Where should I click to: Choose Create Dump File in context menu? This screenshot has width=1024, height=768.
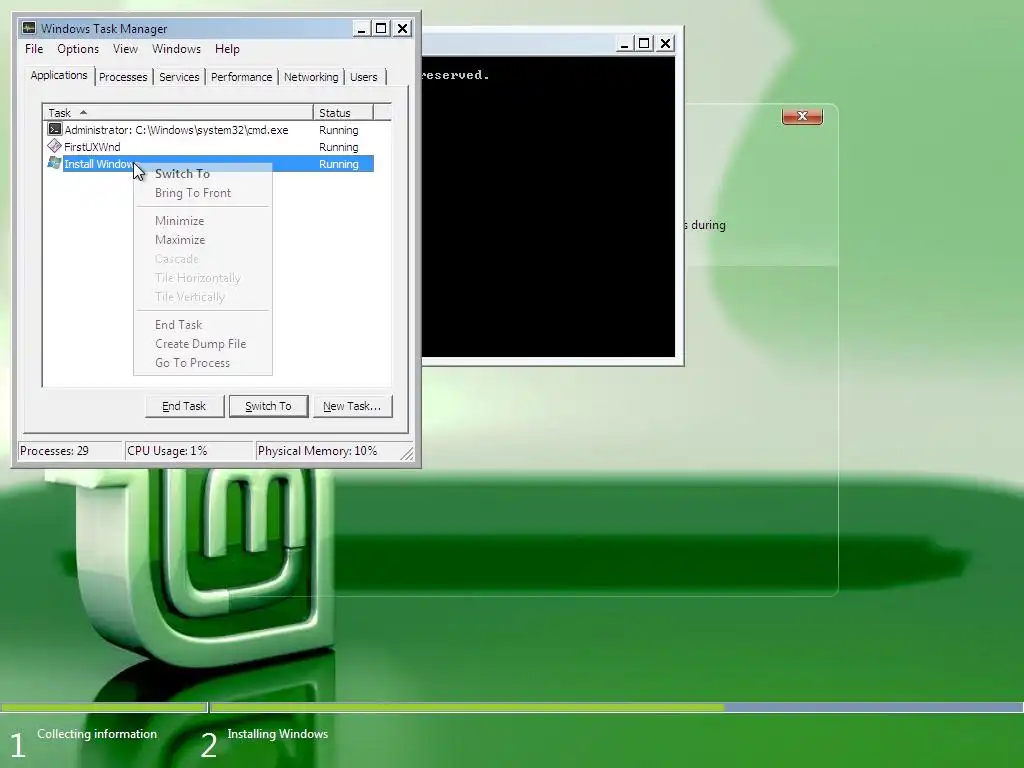[x=202, y=344]
